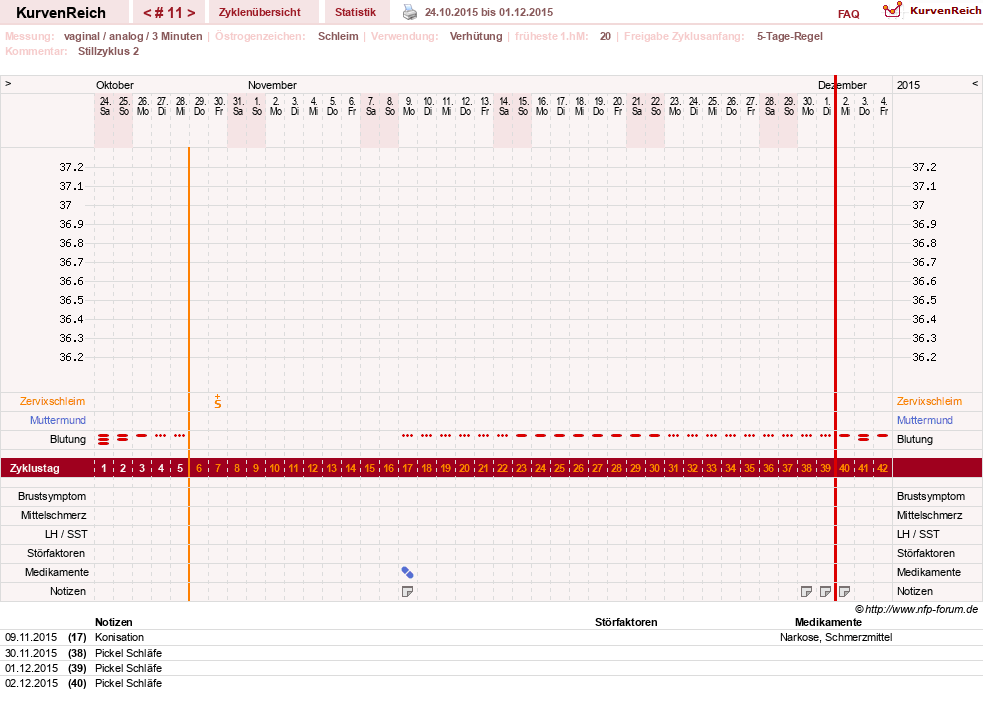Click the spotting dots on cycle day 17

[407, 435]
